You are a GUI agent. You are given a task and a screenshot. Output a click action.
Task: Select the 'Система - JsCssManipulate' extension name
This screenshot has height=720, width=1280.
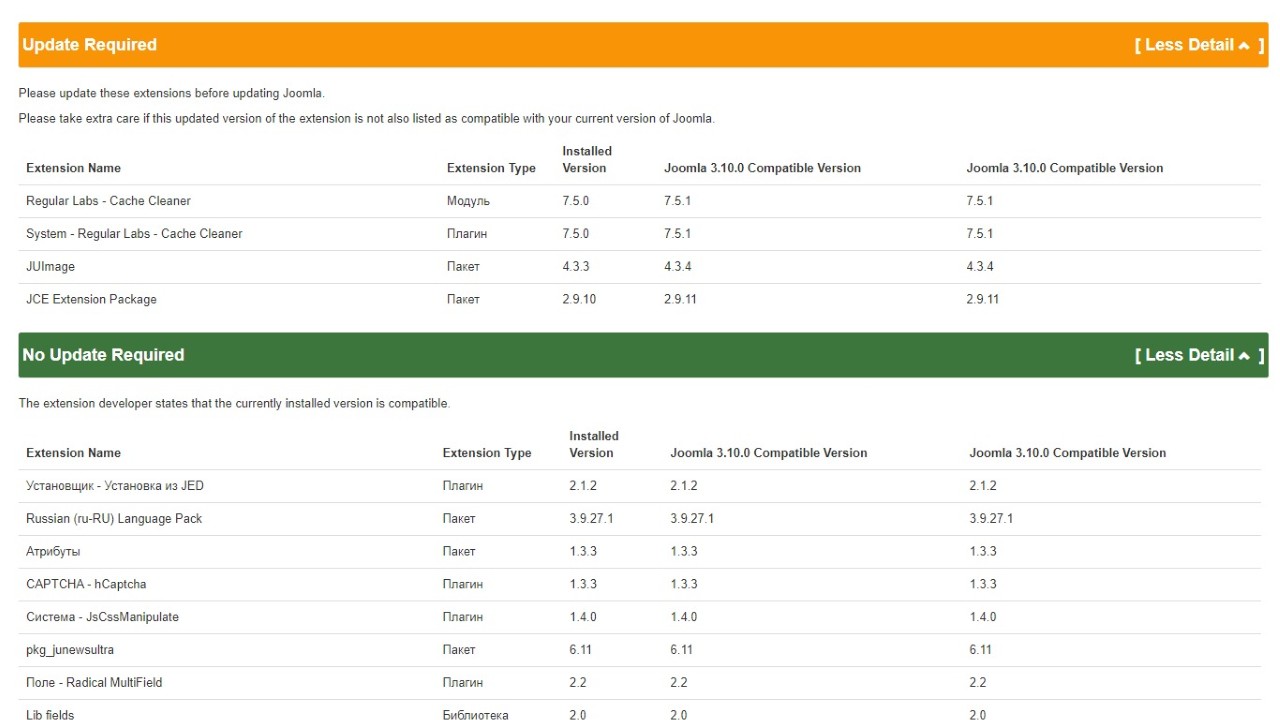[x=102, y=617]
